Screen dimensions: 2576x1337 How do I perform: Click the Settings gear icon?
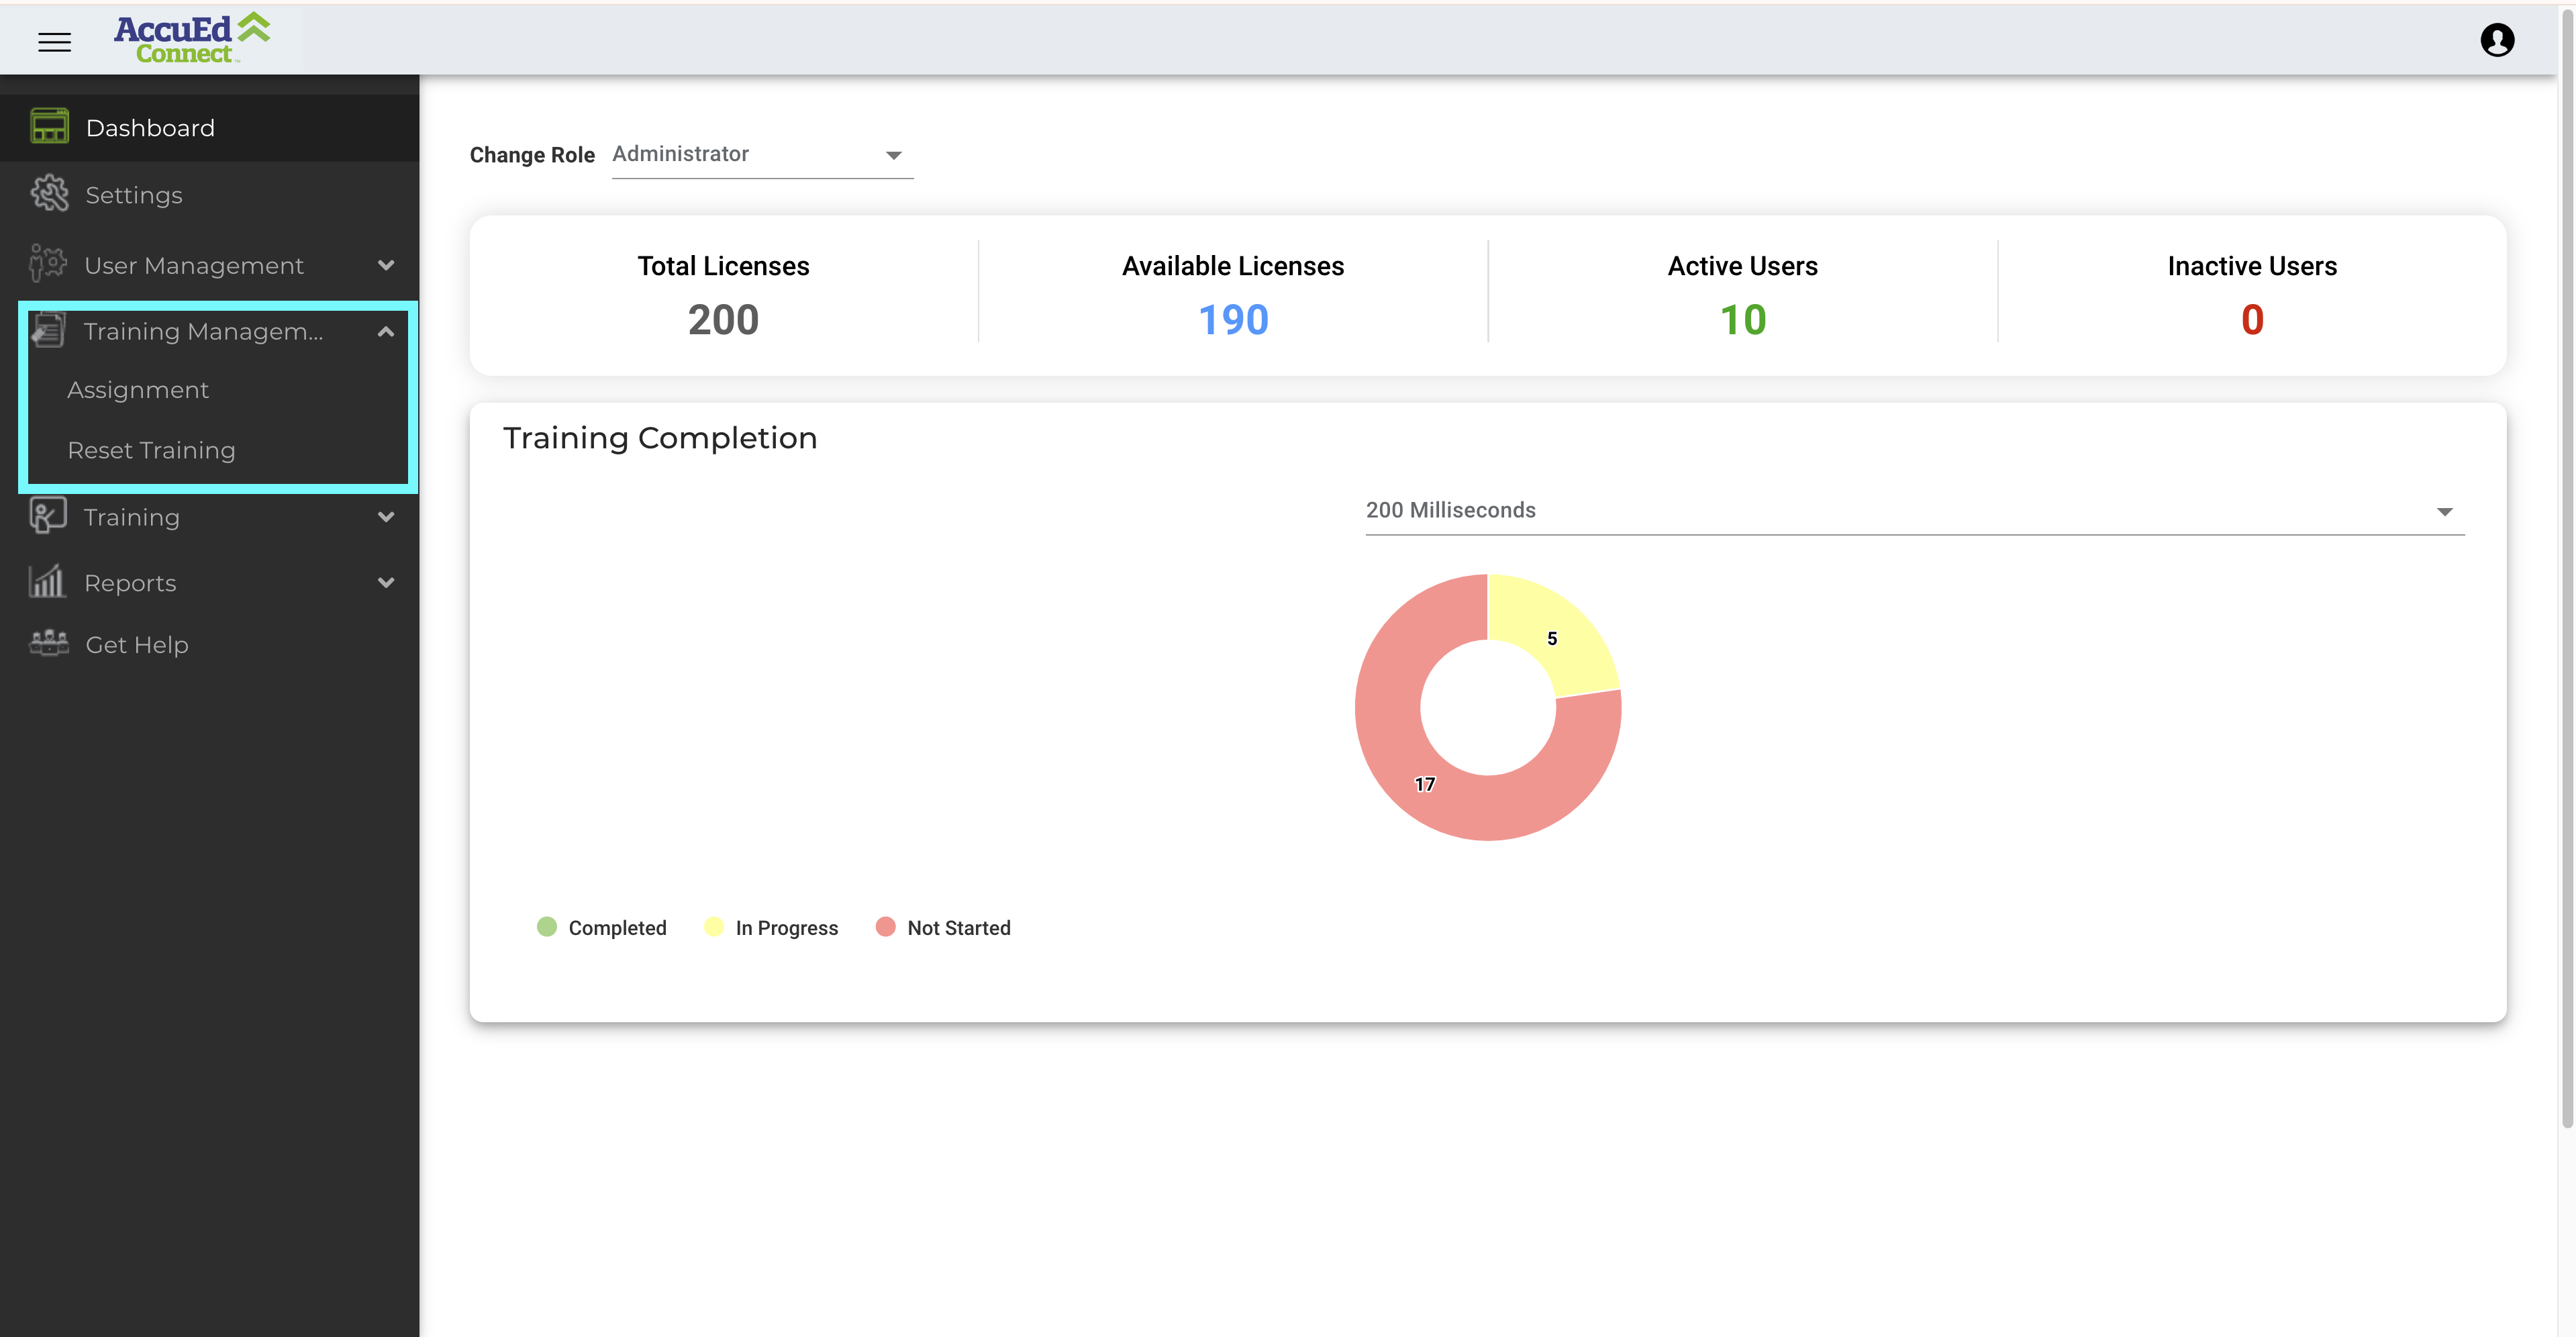[49, 194]
